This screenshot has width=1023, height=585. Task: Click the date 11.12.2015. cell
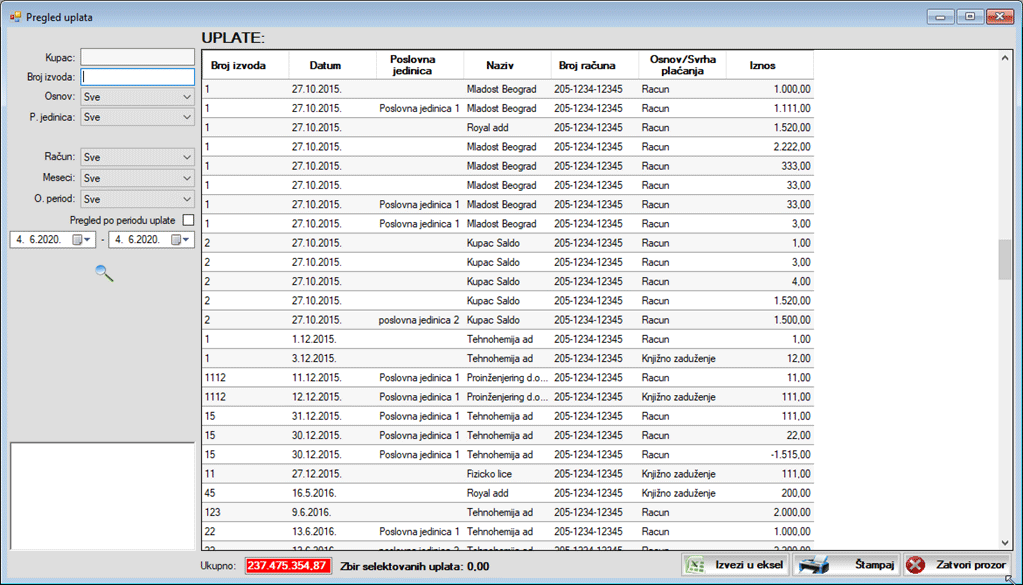tap(332, 378)
